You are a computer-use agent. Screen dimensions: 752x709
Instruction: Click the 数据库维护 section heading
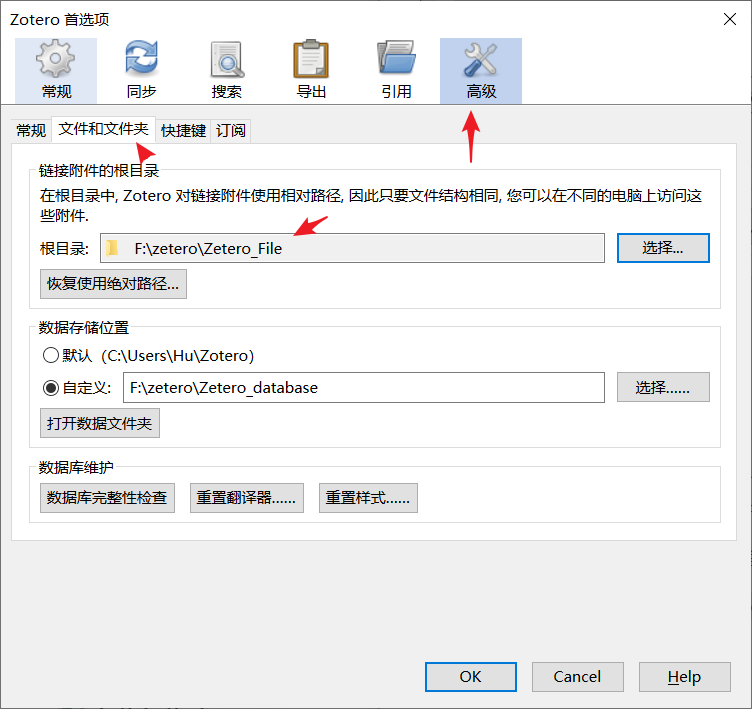tap(76, 467)
